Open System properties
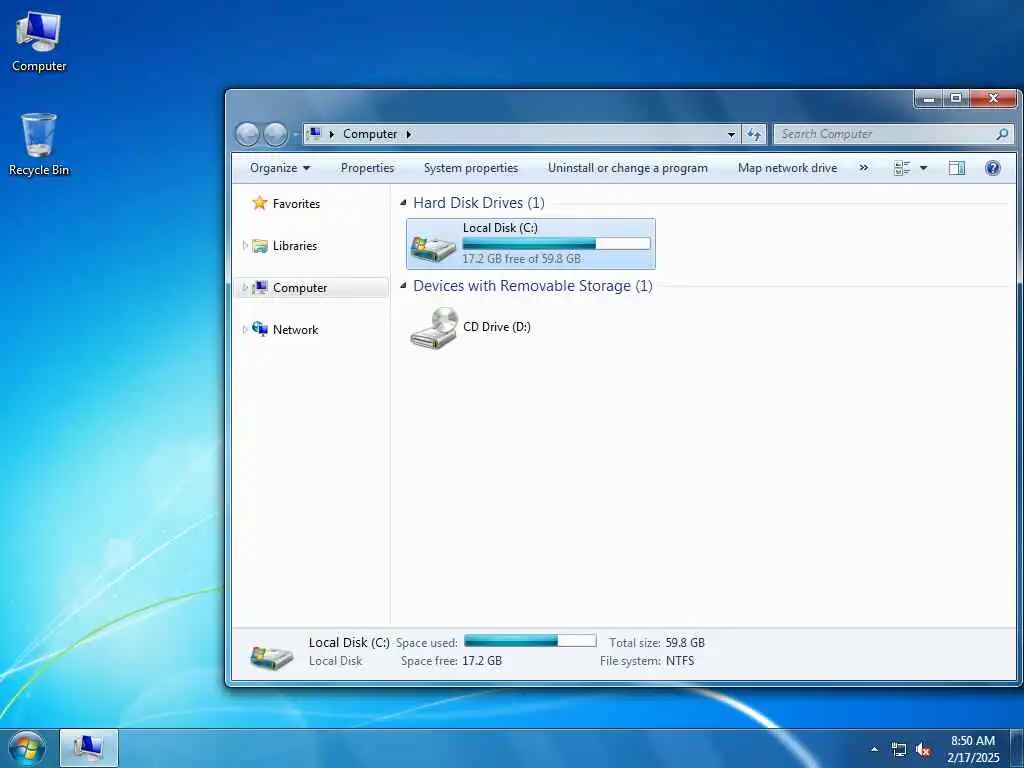1024x768 pixels. pyautogui.click(x=470, y=168)
